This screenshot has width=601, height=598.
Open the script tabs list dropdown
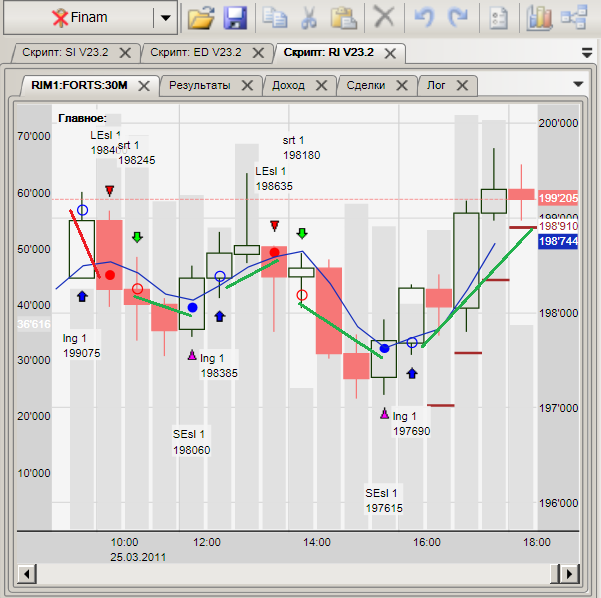pyautogui.click(x=587, y=53)
